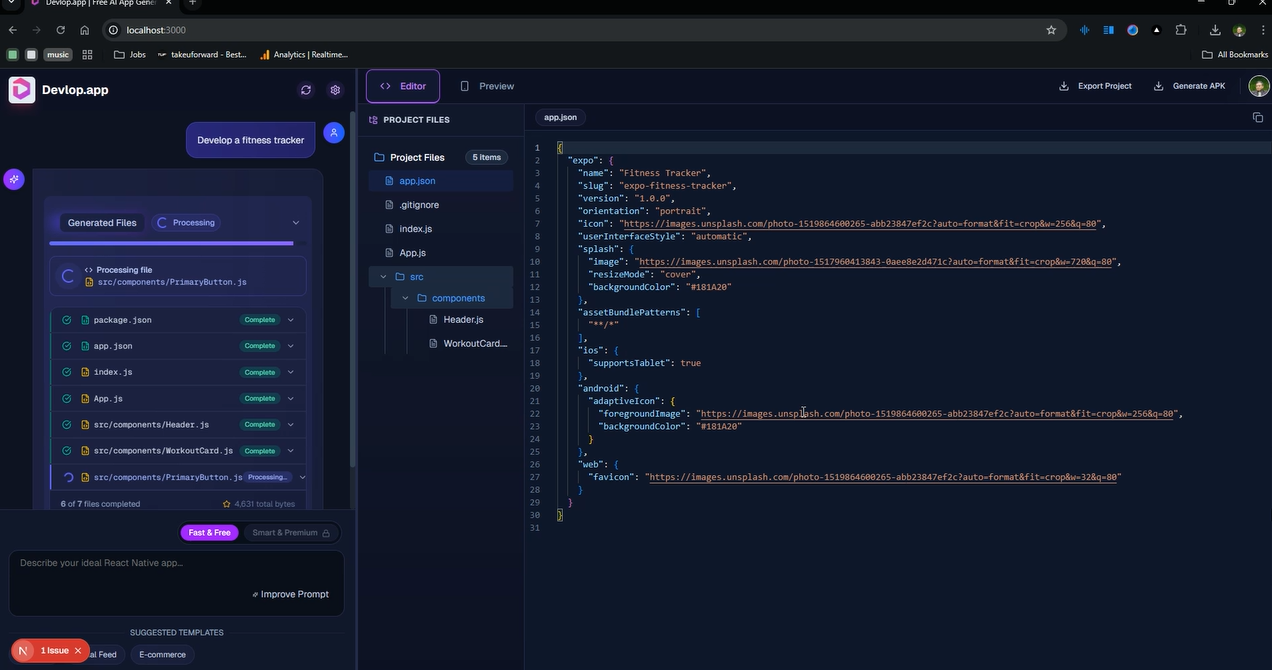Viewport: 1272px width, 670px height.
Task: Click Export Project button
Action: (1095, 86)
